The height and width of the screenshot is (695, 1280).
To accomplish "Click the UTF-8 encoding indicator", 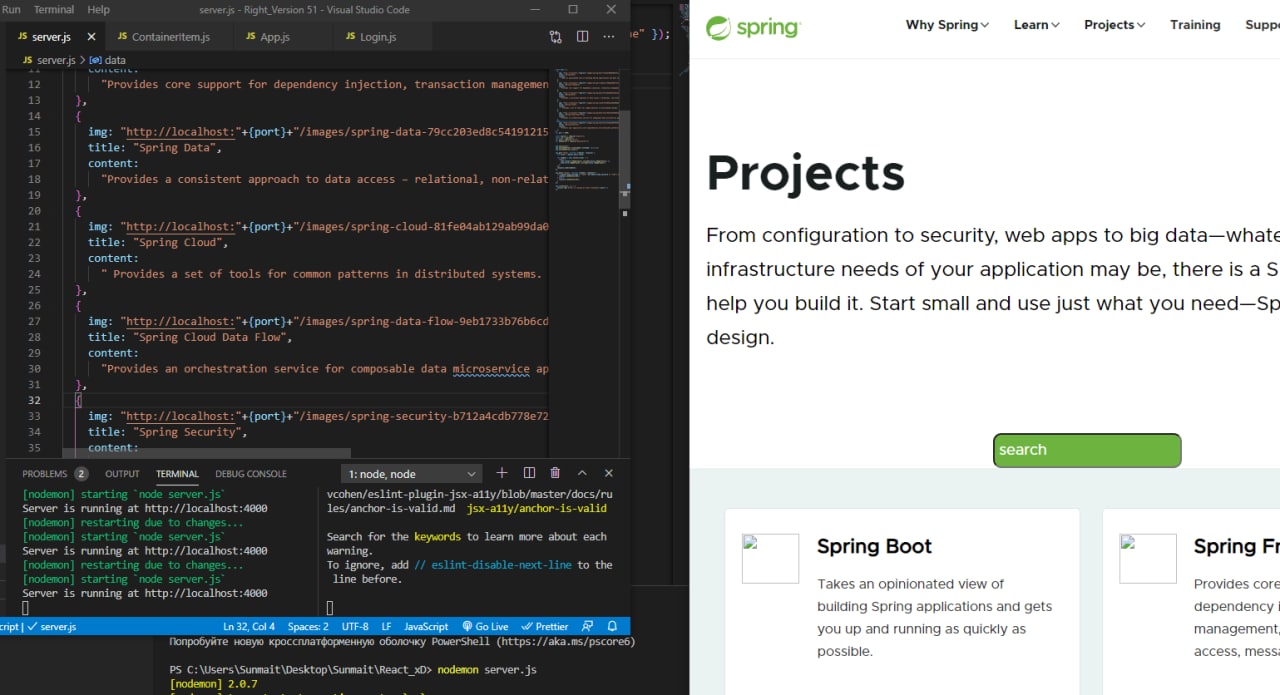I will pos(354,626).
